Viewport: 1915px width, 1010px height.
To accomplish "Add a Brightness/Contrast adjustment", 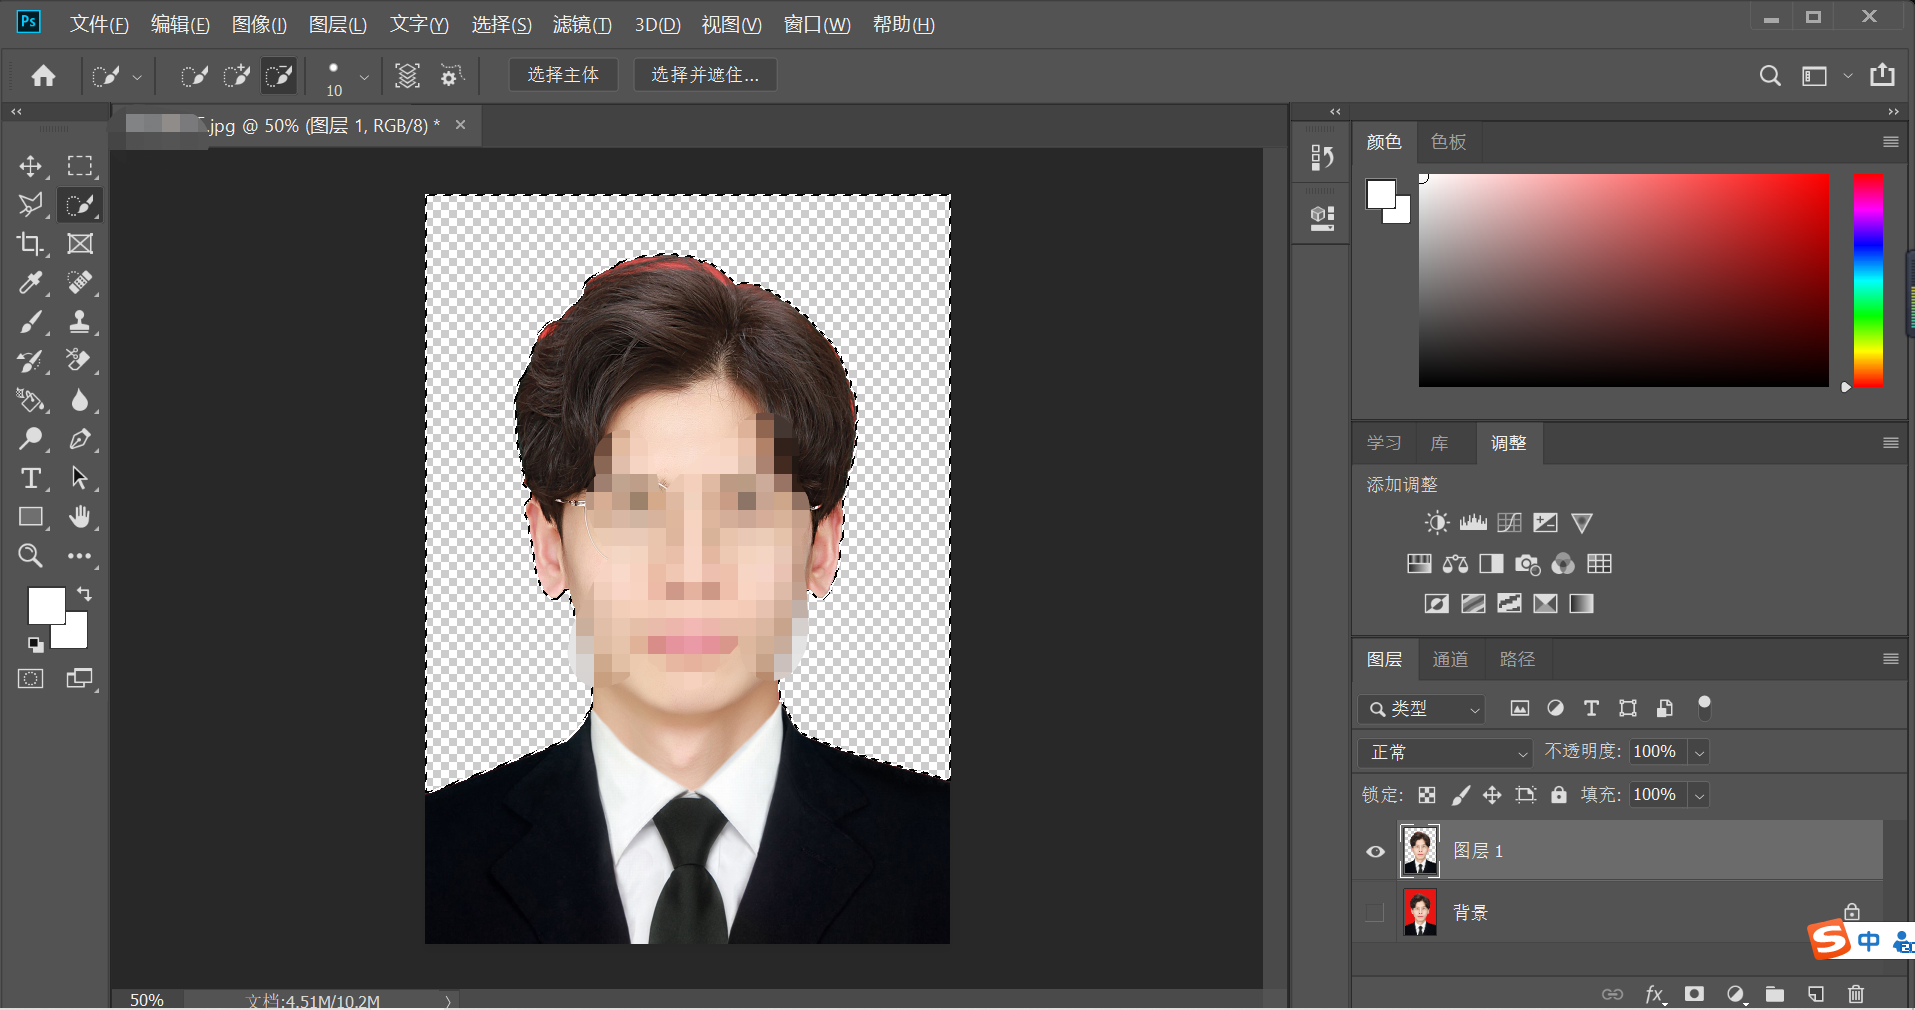I will point(1437,523).
